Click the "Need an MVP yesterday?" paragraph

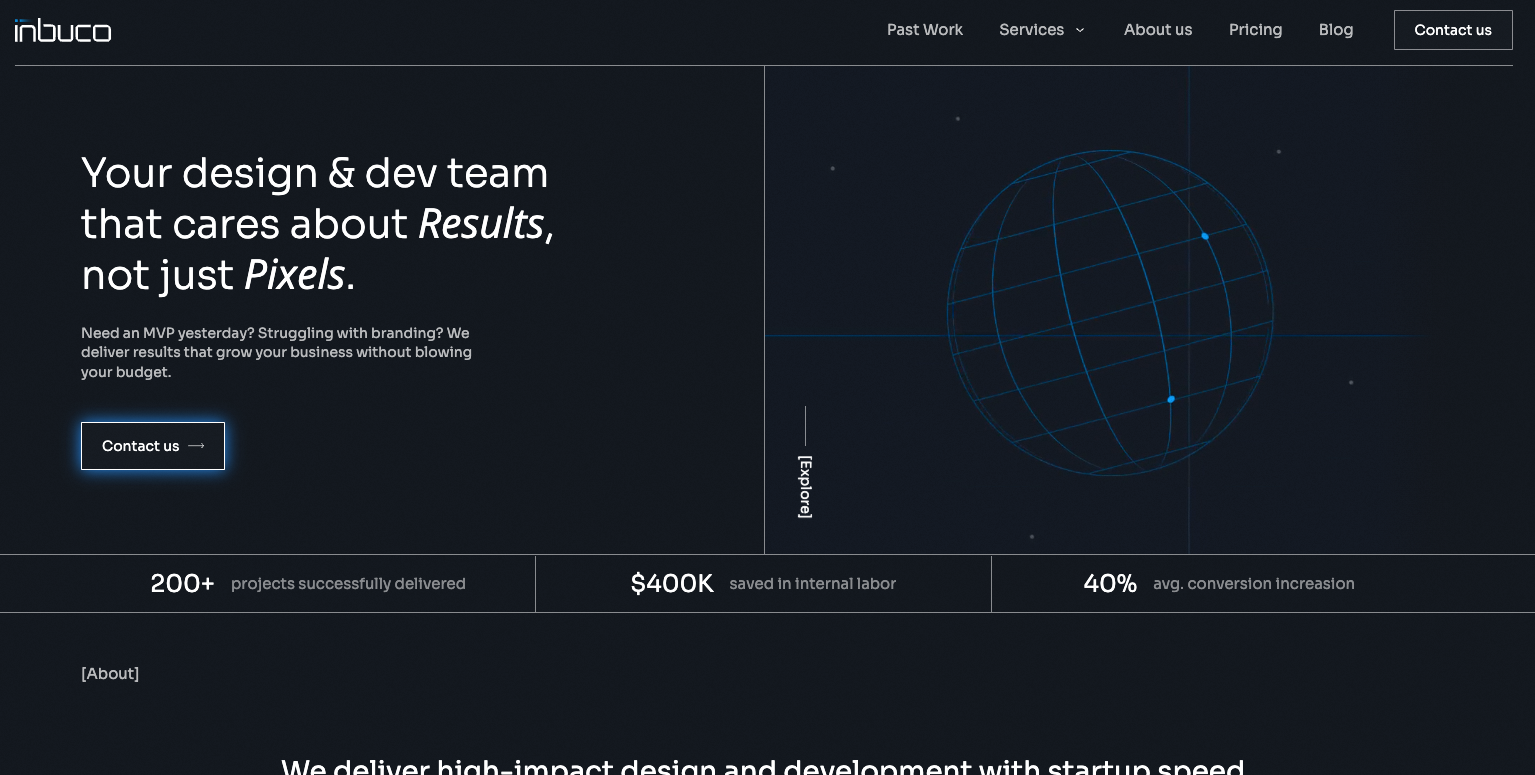tap(276, 352)
